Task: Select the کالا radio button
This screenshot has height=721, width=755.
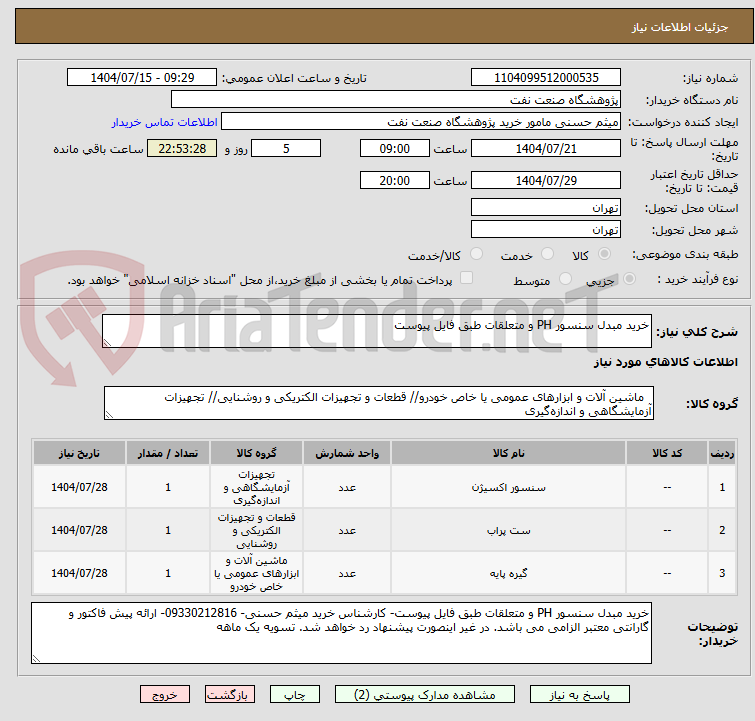Action: (x=604, y=254)
